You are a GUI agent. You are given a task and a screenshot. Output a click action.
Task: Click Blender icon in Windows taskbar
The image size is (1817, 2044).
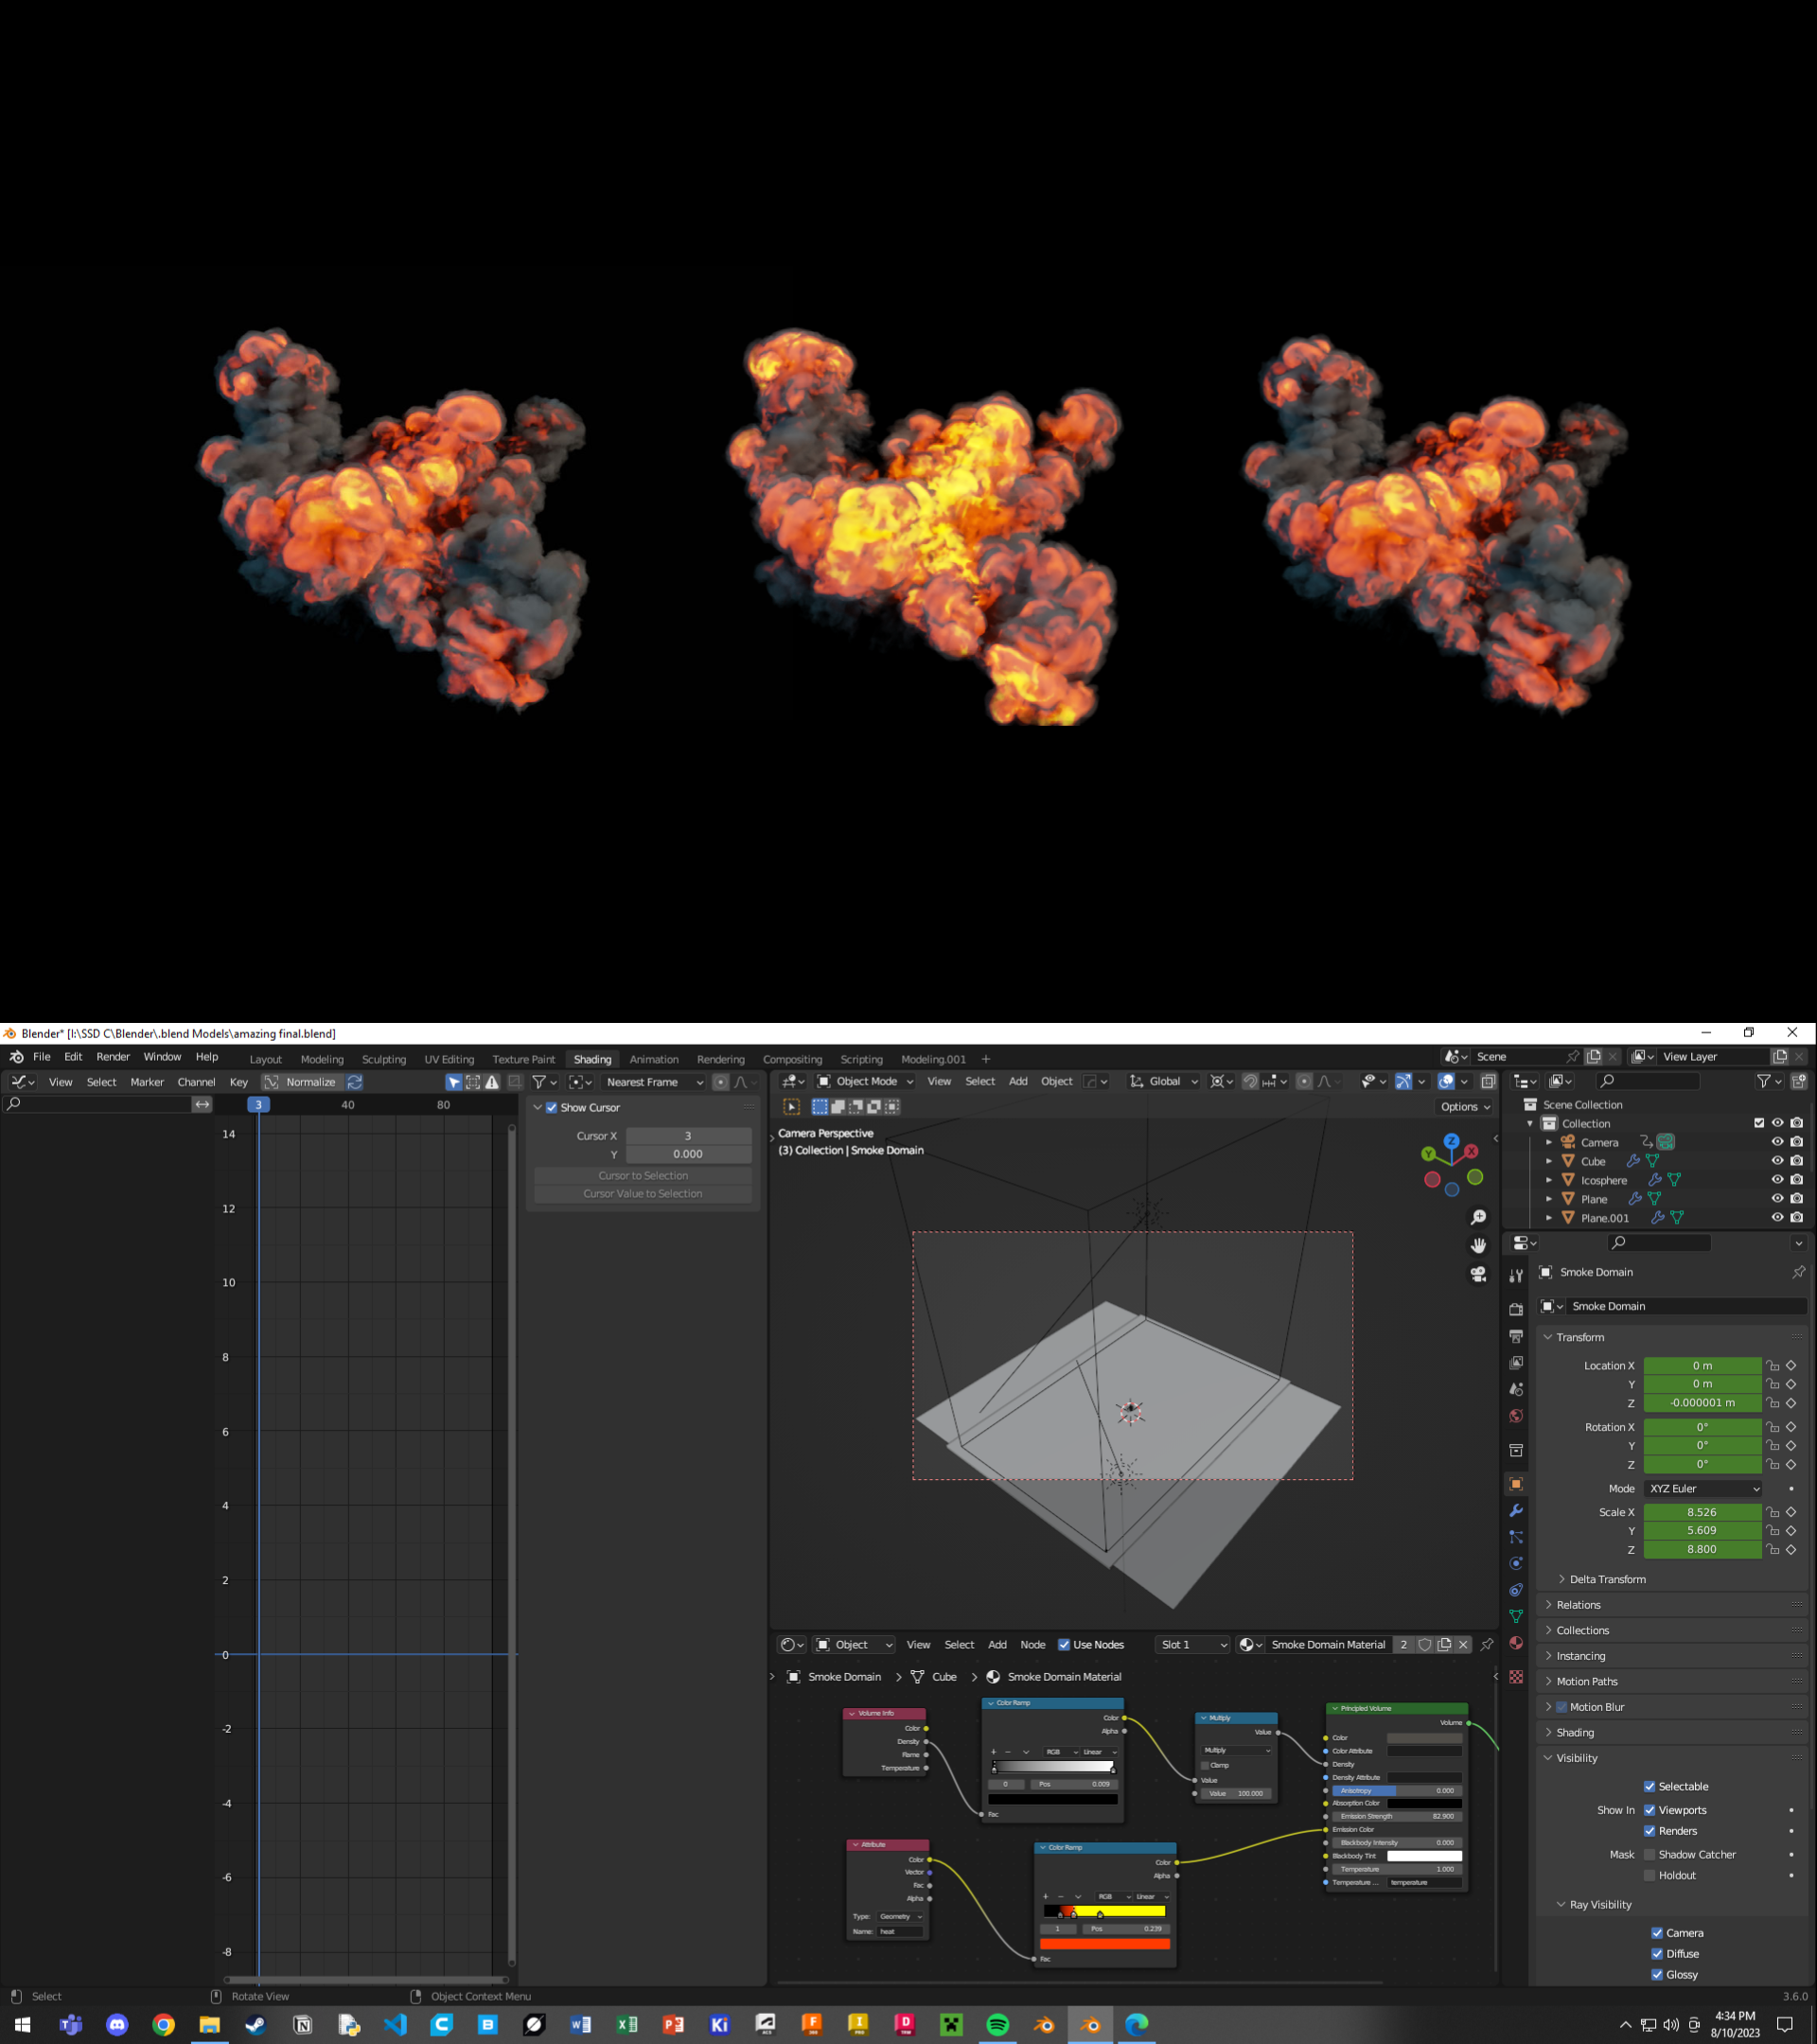[x=1090, y=2025]
